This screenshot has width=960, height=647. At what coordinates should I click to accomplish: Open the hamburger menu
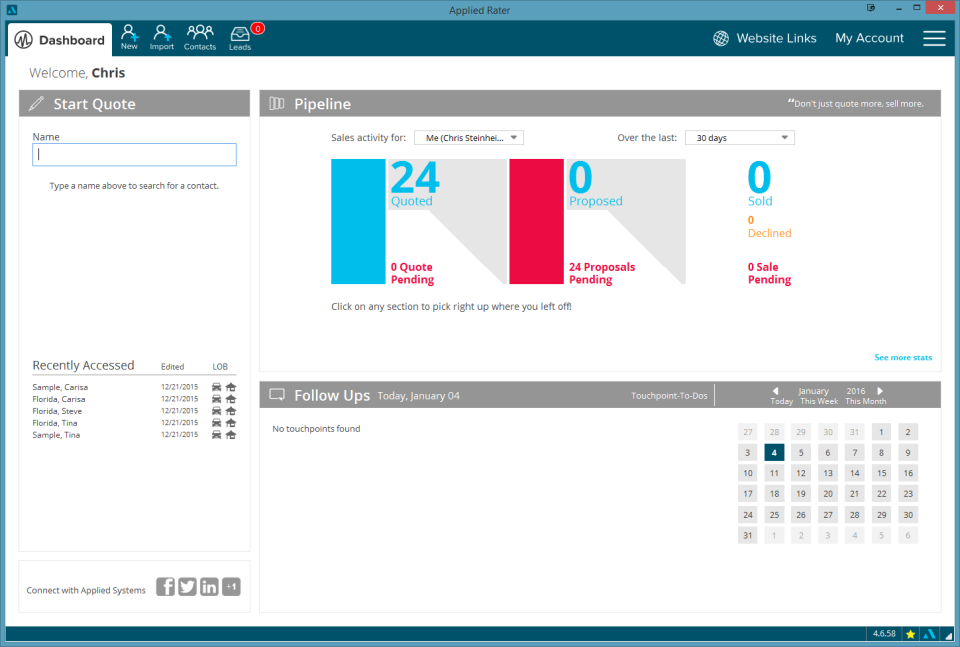934,38
